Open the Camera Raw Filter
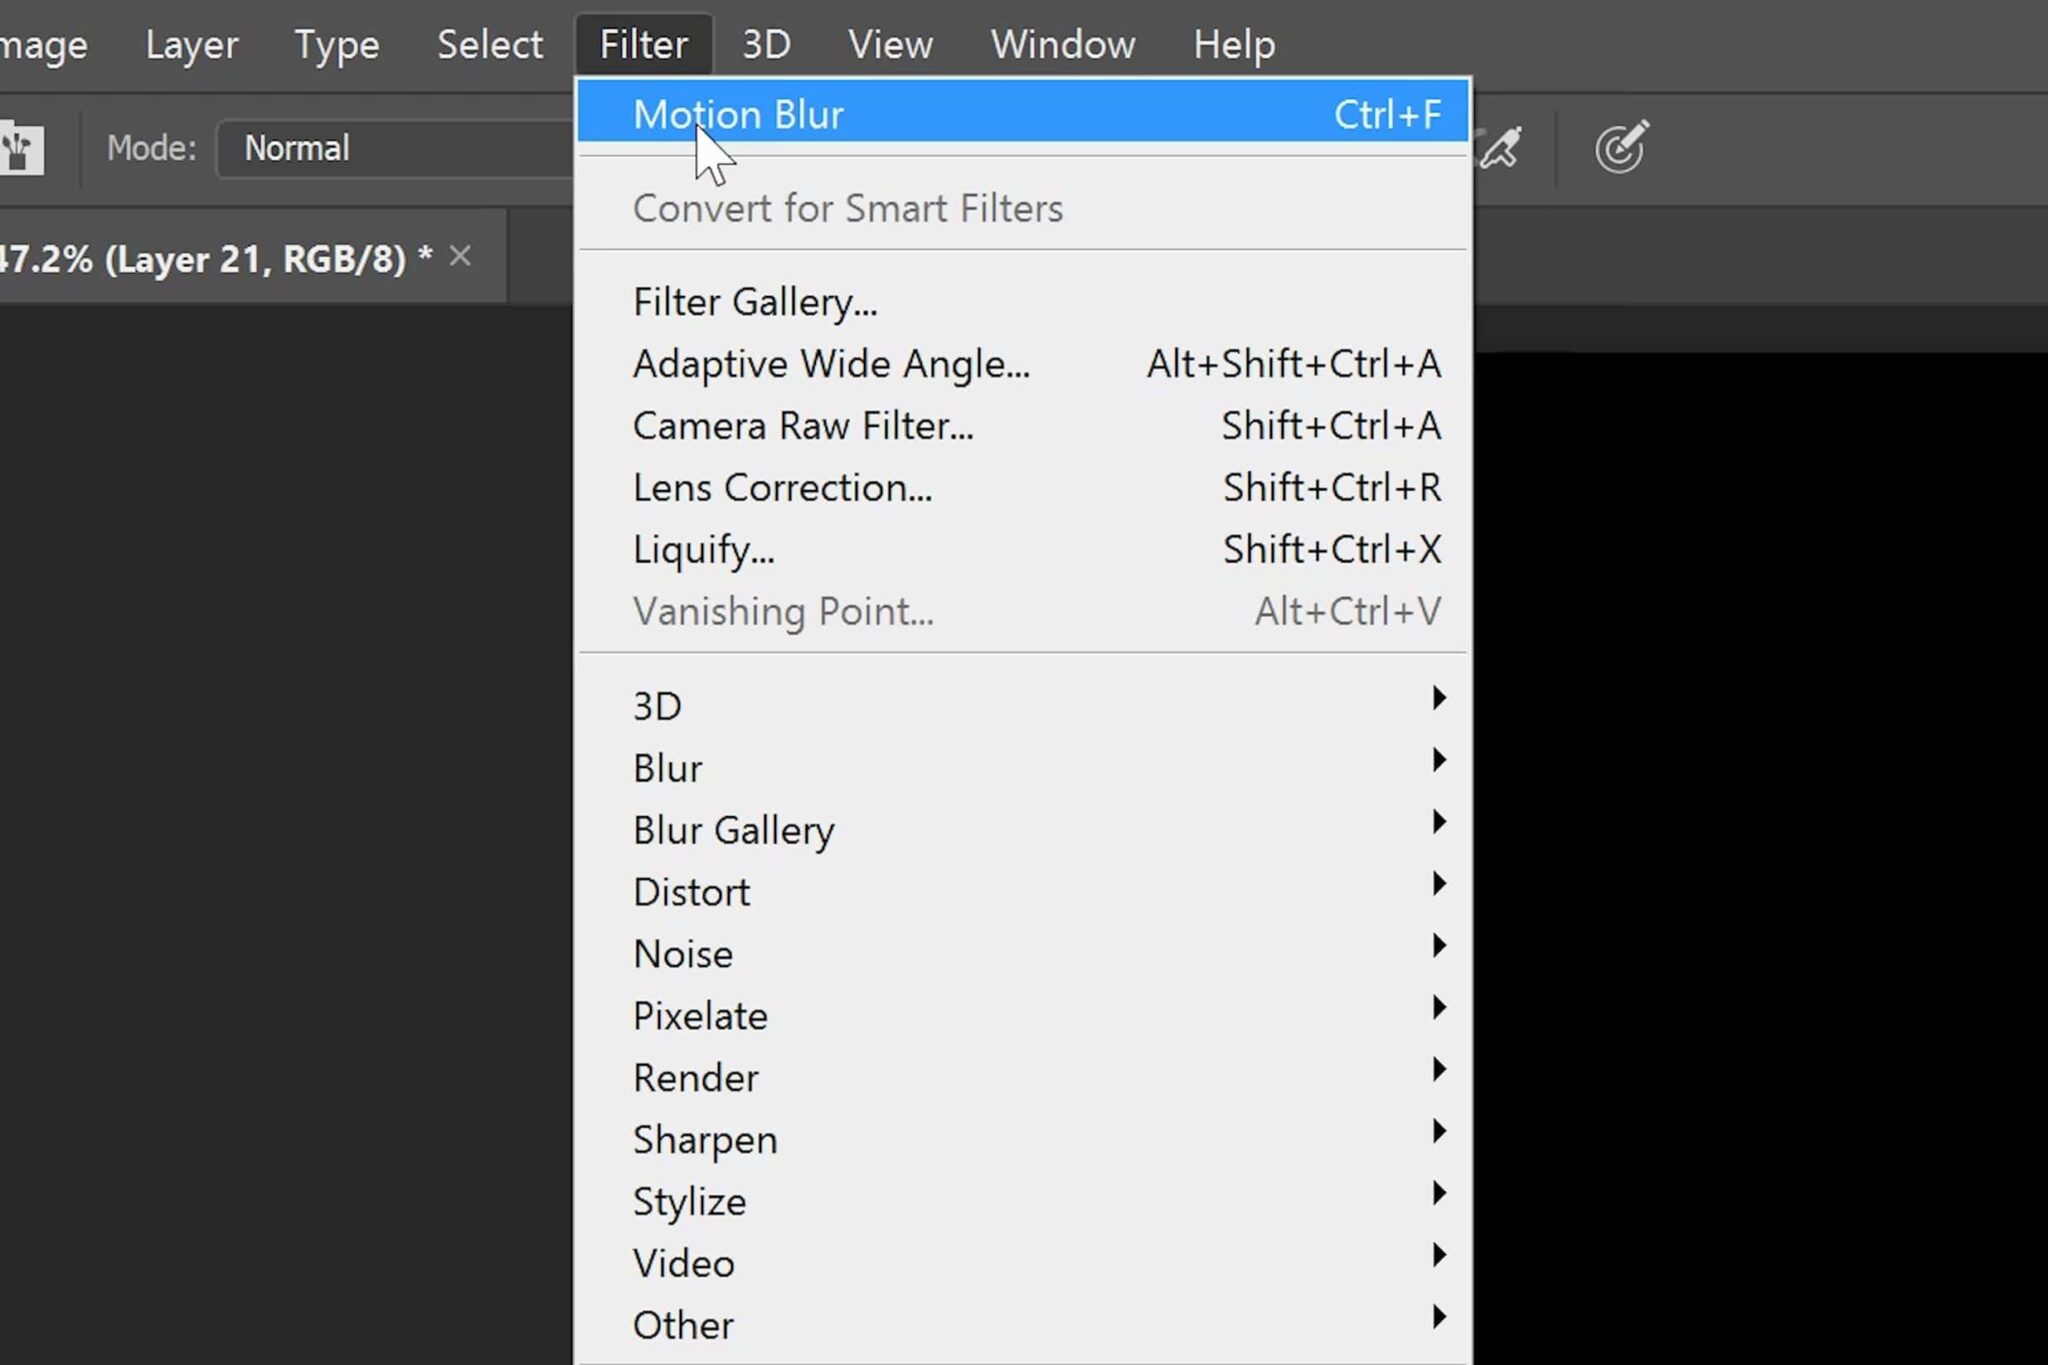This screenshot has height=1365, width=2048. (803, 425)
